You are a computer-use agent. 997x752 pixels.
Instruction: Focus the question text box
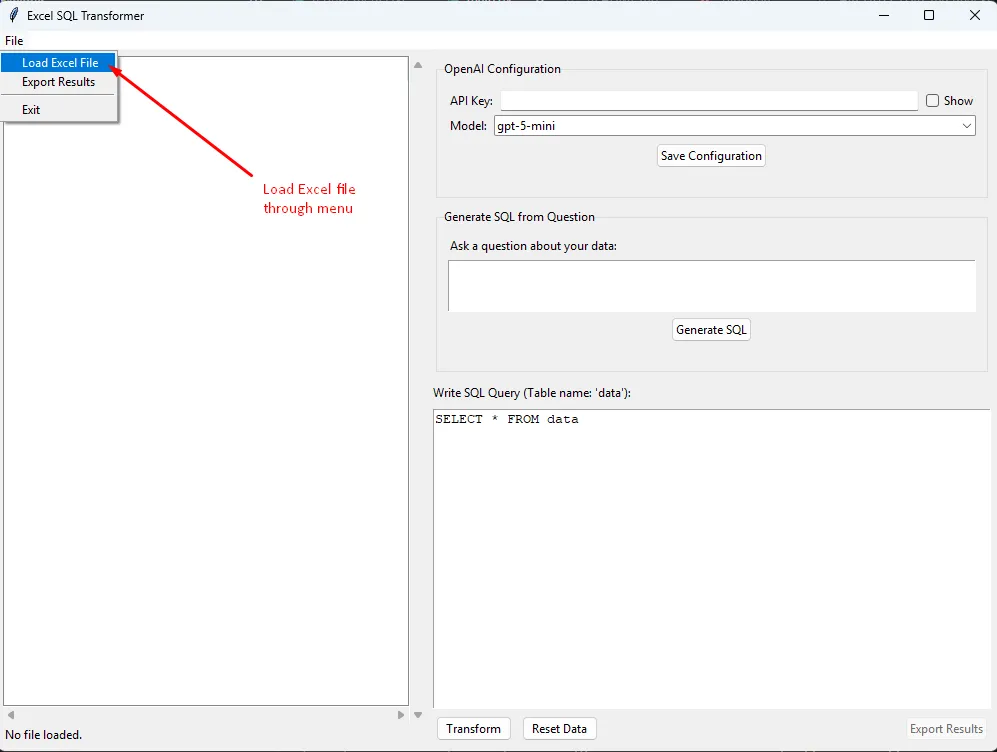pos(711,286)
